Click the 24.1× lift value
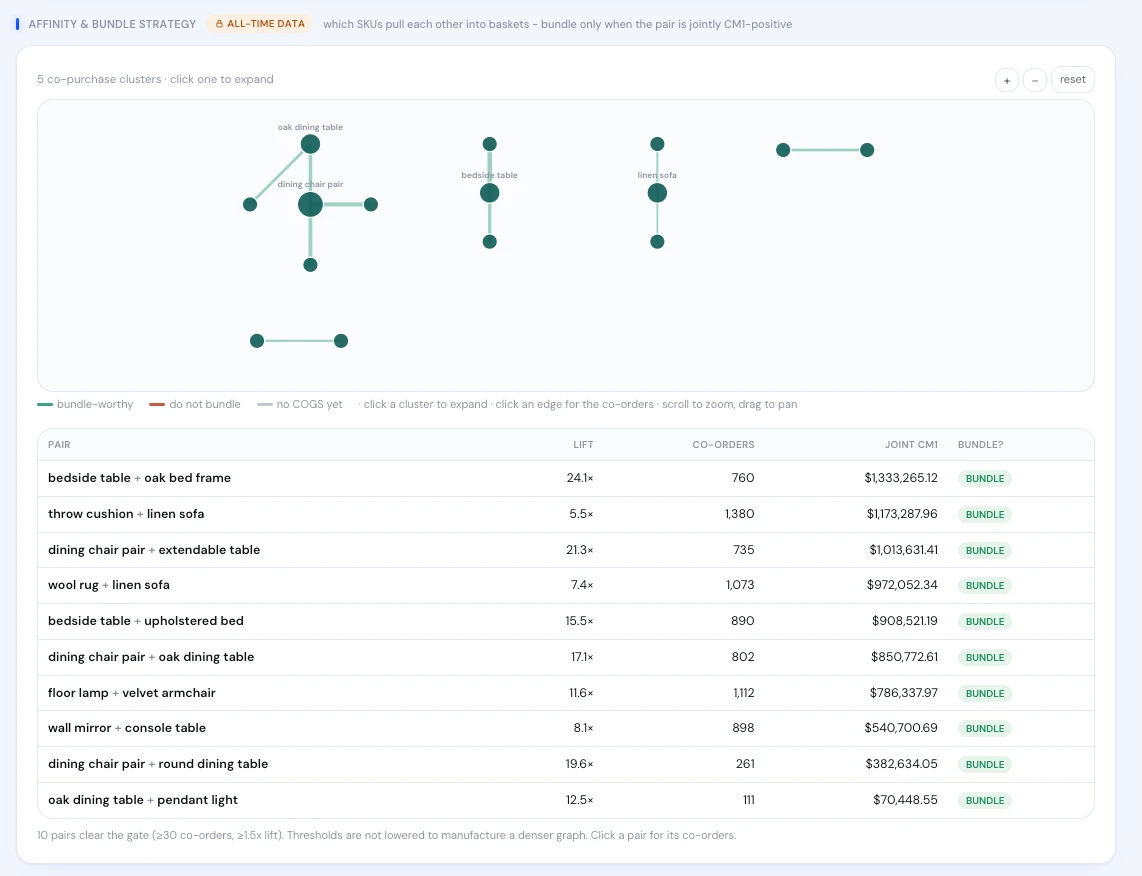 (580, 478)
